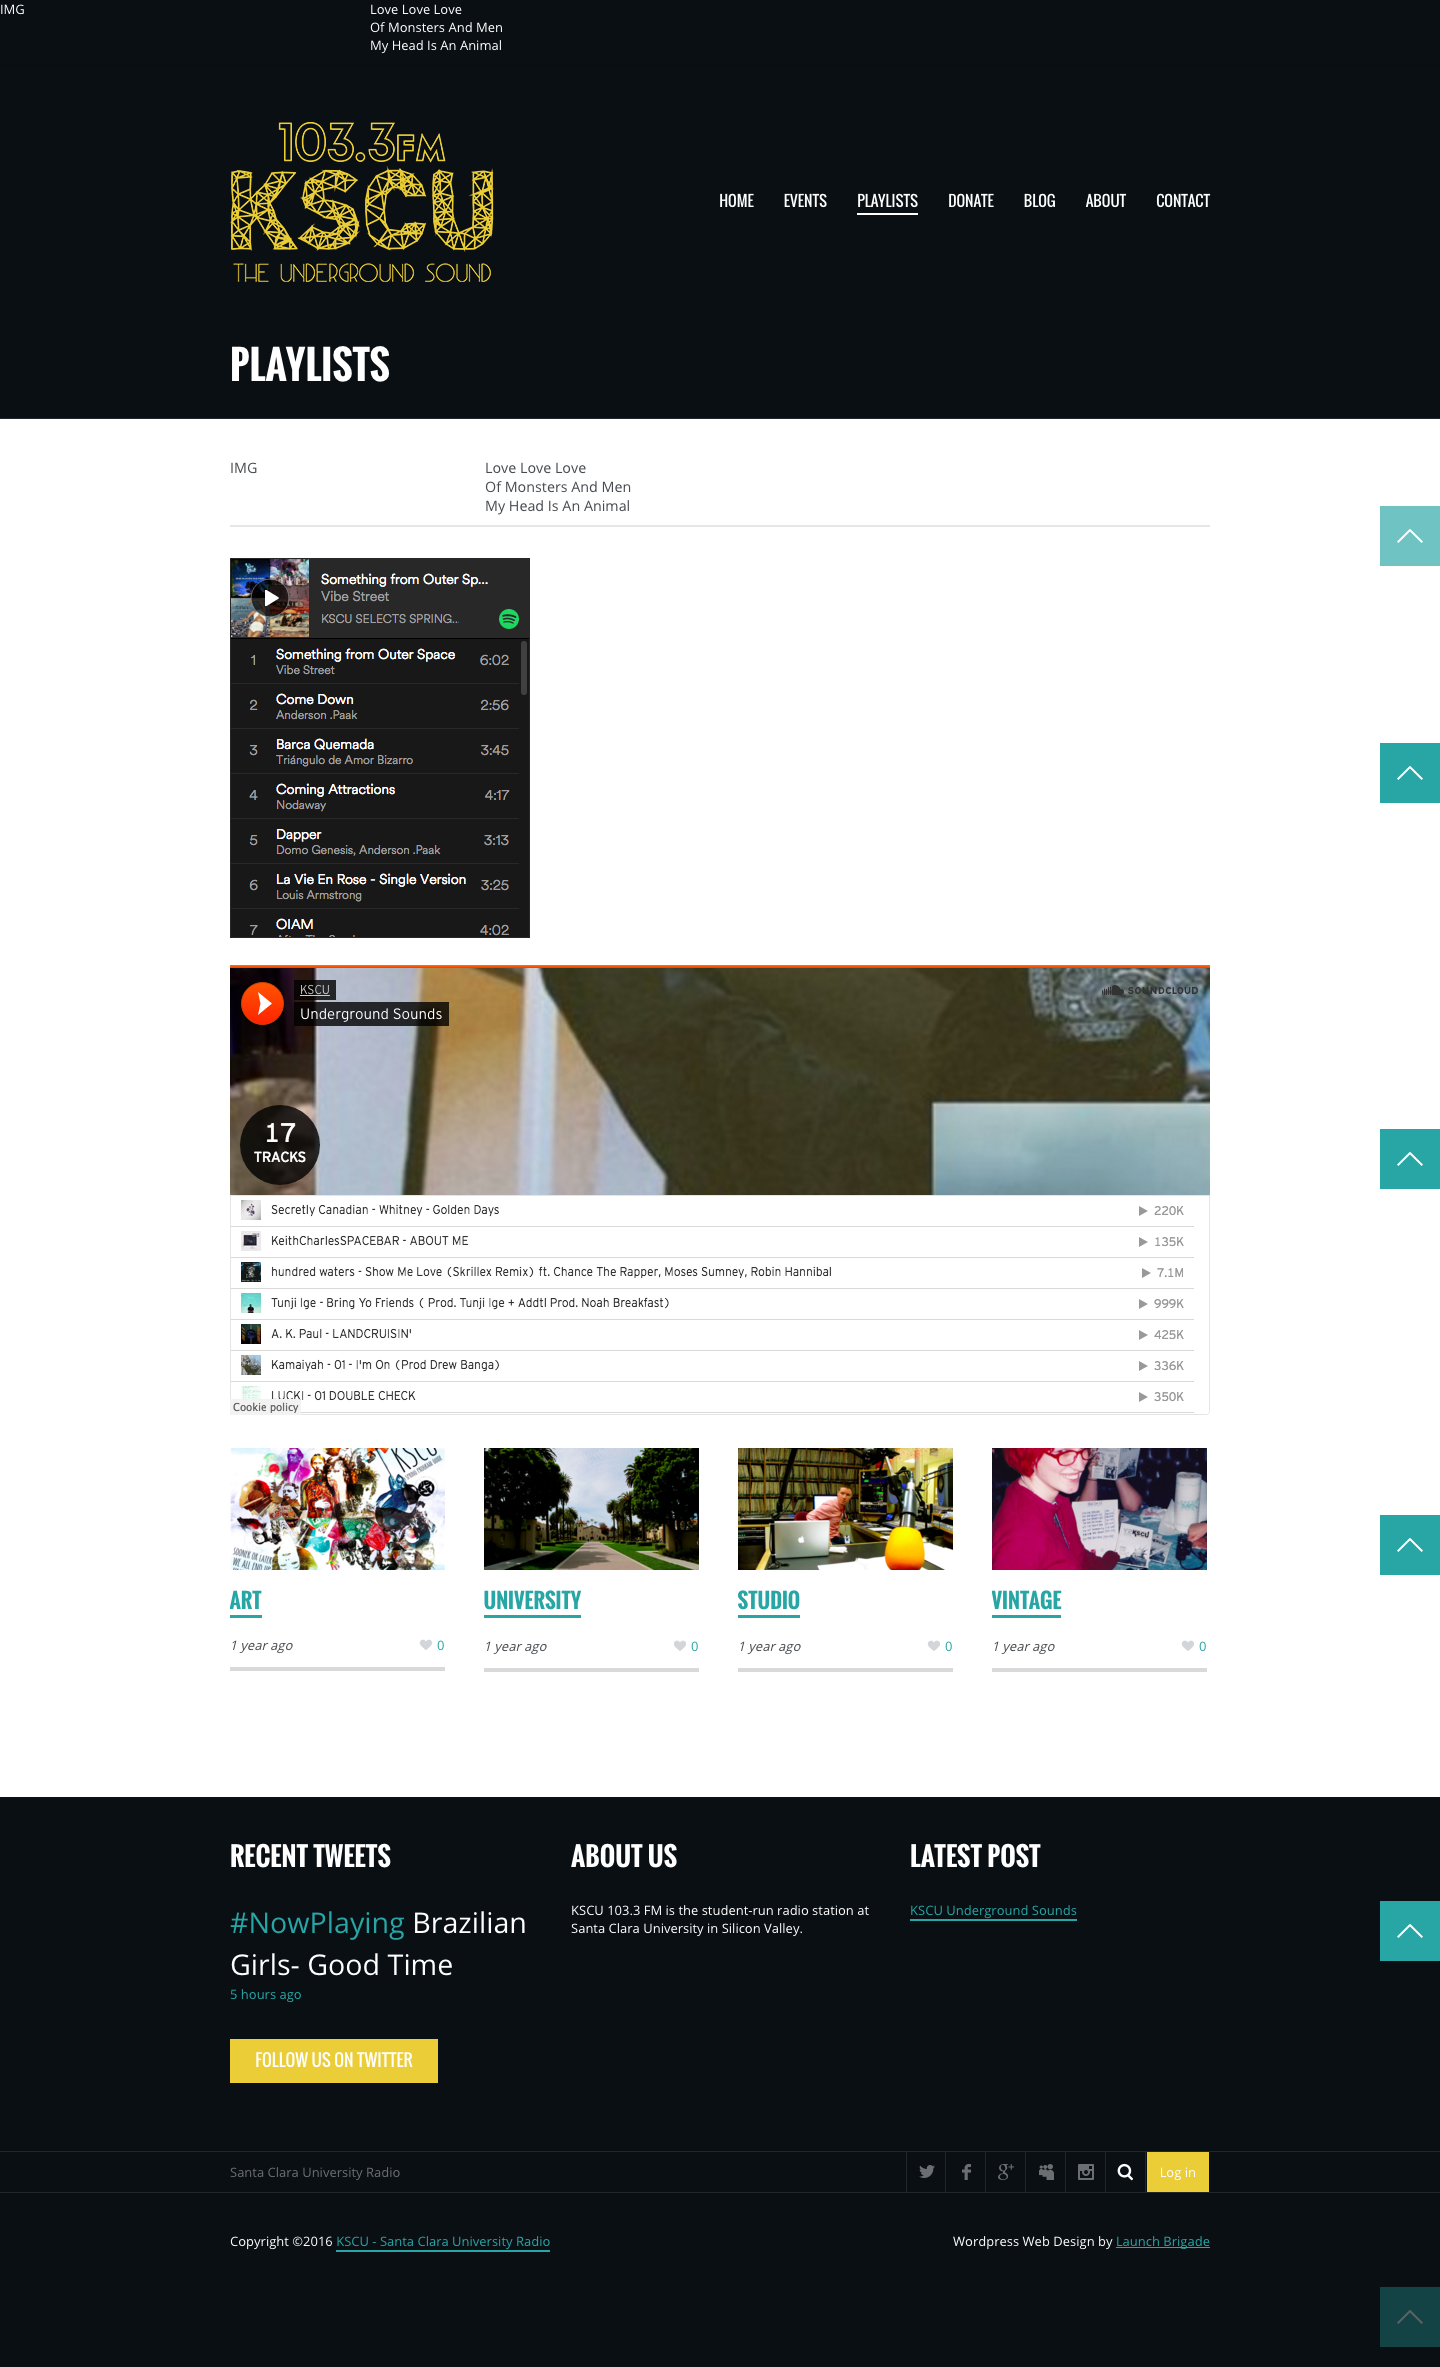The height and width of the screenshot is (2367, 1440).
Task: Open Spotify via the green logo icon
Action: pos(509,619)
